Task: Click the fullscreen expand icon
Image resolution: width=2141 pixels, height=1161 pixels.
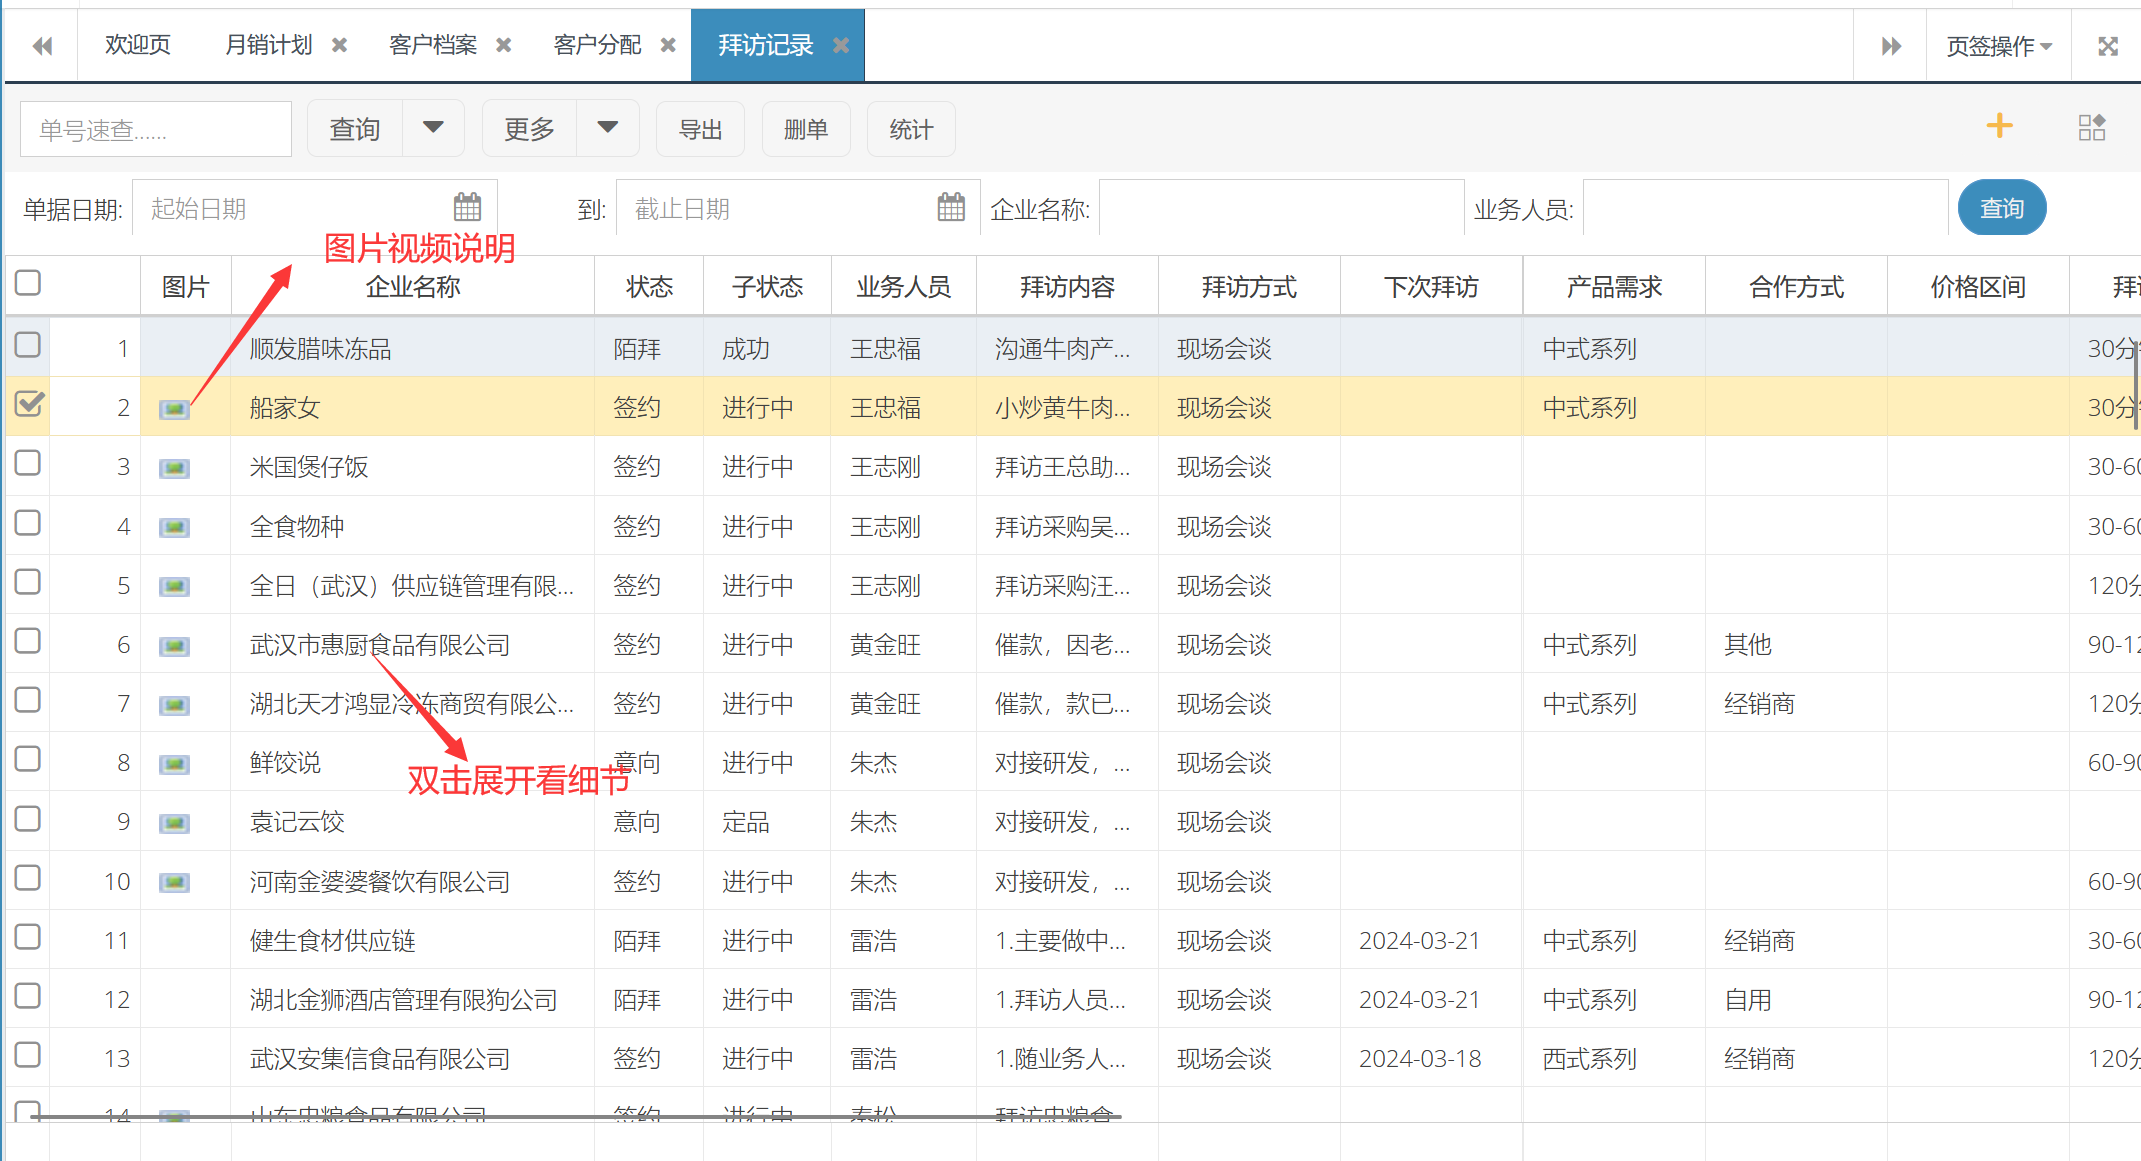Action: 2108,46
